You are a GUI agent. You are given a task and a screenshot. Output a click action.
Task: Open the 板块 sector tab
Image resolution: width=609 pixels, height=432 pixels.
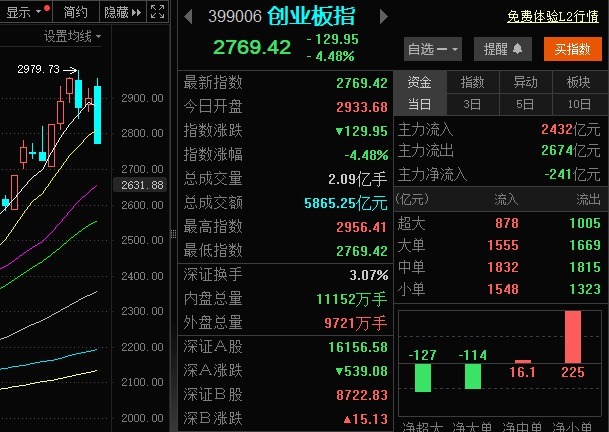coord(578,82)
